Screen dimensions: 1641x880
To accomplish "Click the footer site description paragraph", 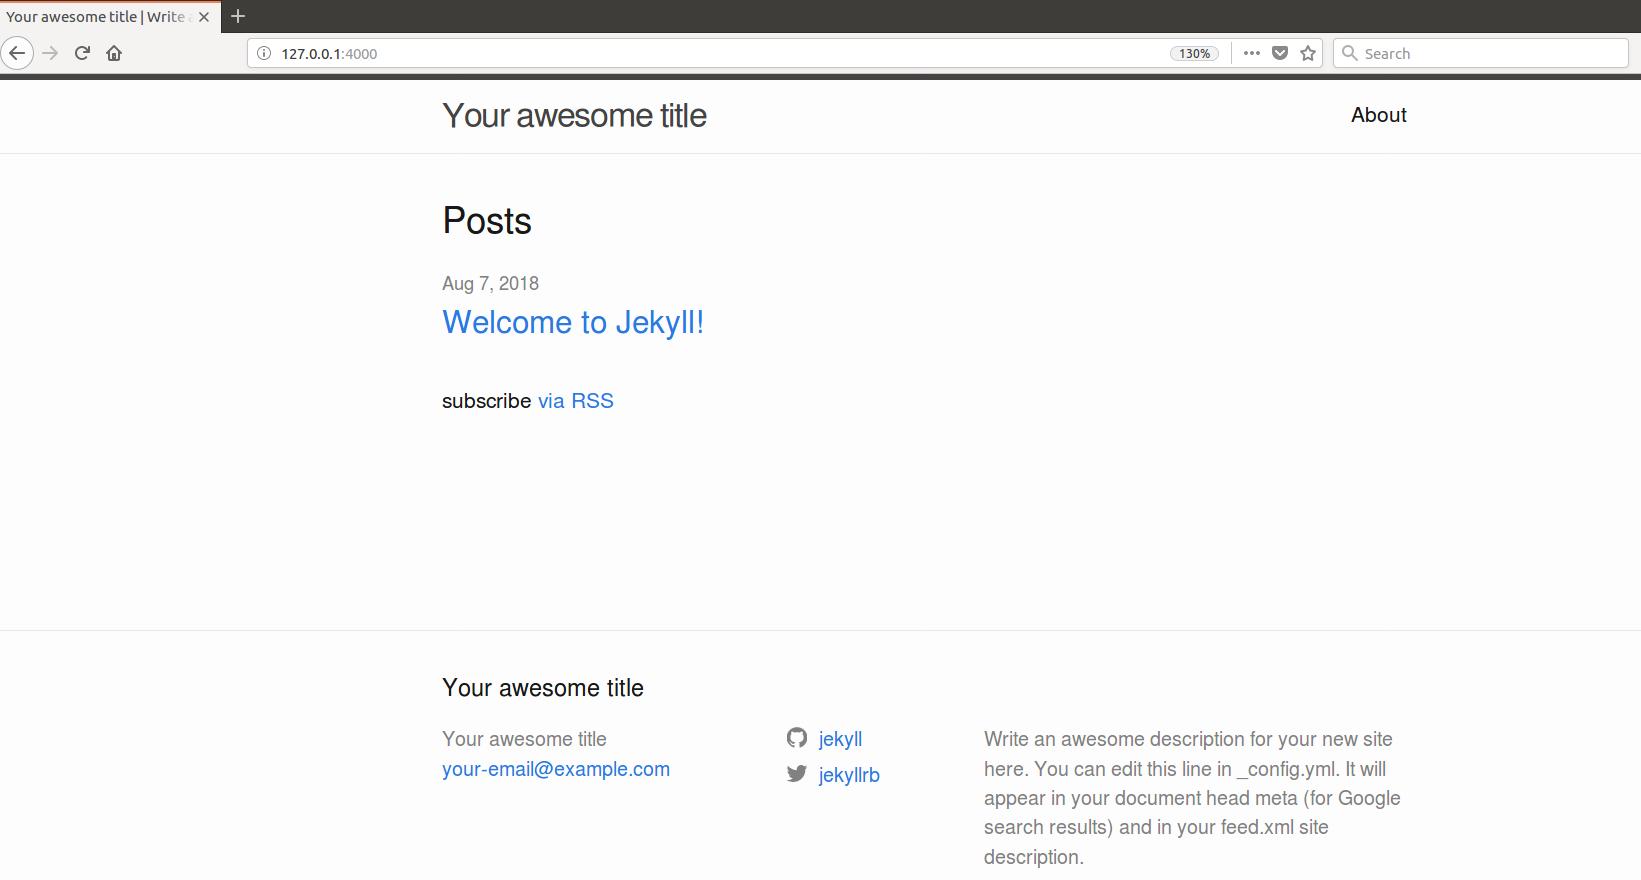I will [1192, 798].
